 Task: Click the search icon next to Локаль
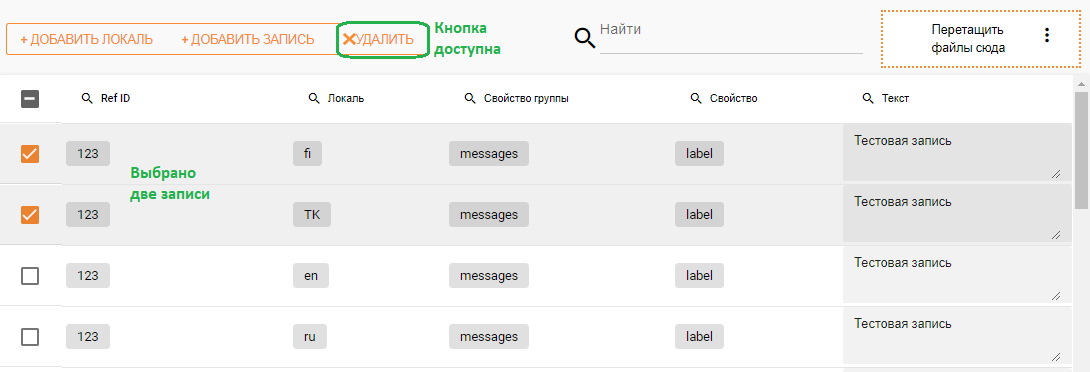click(x=314, y=99)
